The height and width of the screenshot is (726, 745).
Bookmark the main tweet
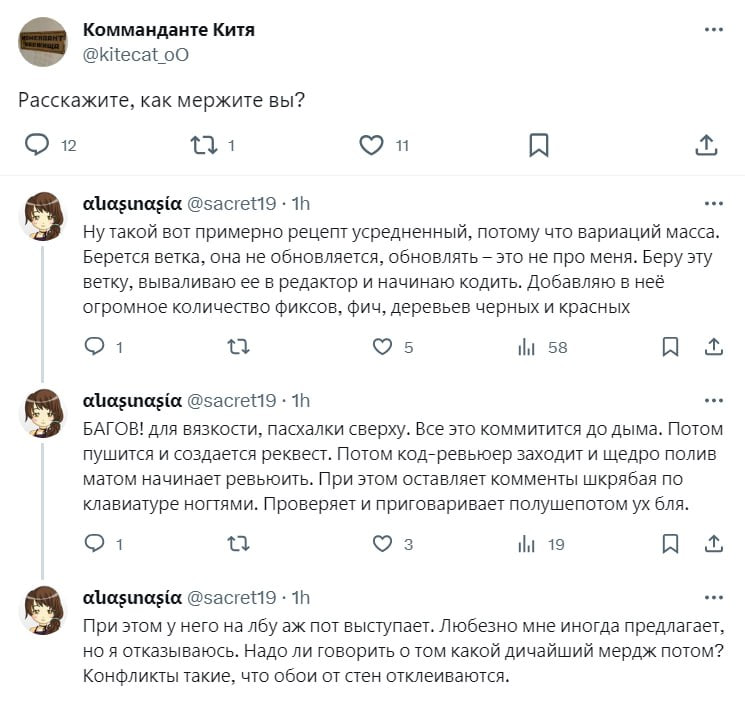click(538, 145)
